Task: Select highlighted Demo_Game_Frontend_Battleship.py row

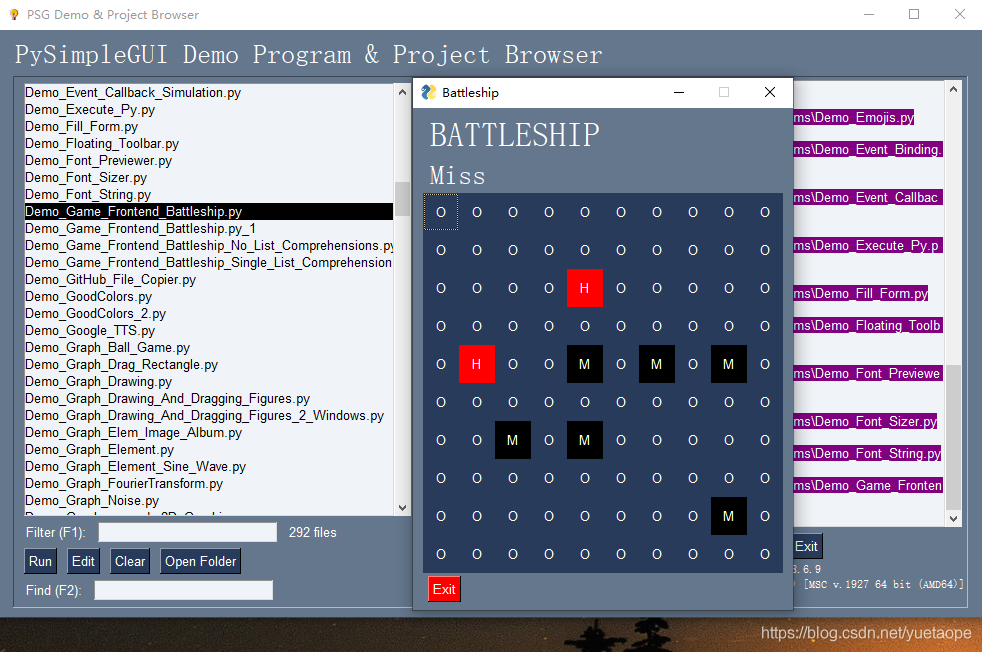Action: [209, 211]
